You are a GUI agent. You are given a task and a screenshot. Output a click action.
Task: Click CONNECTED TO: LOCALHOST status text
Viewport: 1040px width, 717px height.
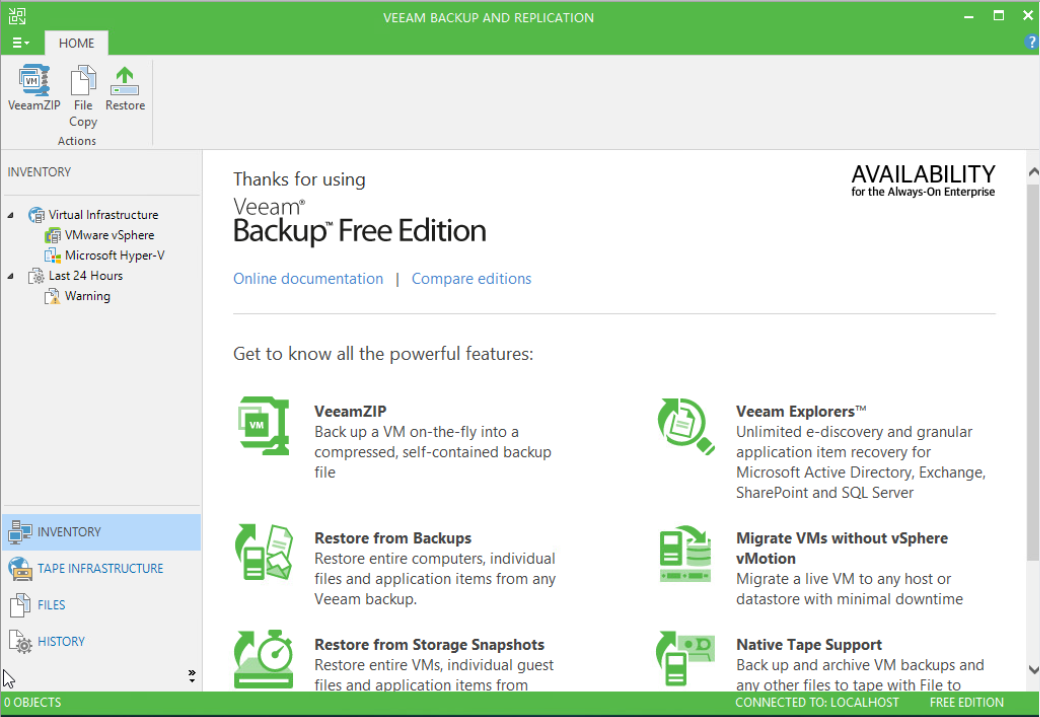click(817, 702)
